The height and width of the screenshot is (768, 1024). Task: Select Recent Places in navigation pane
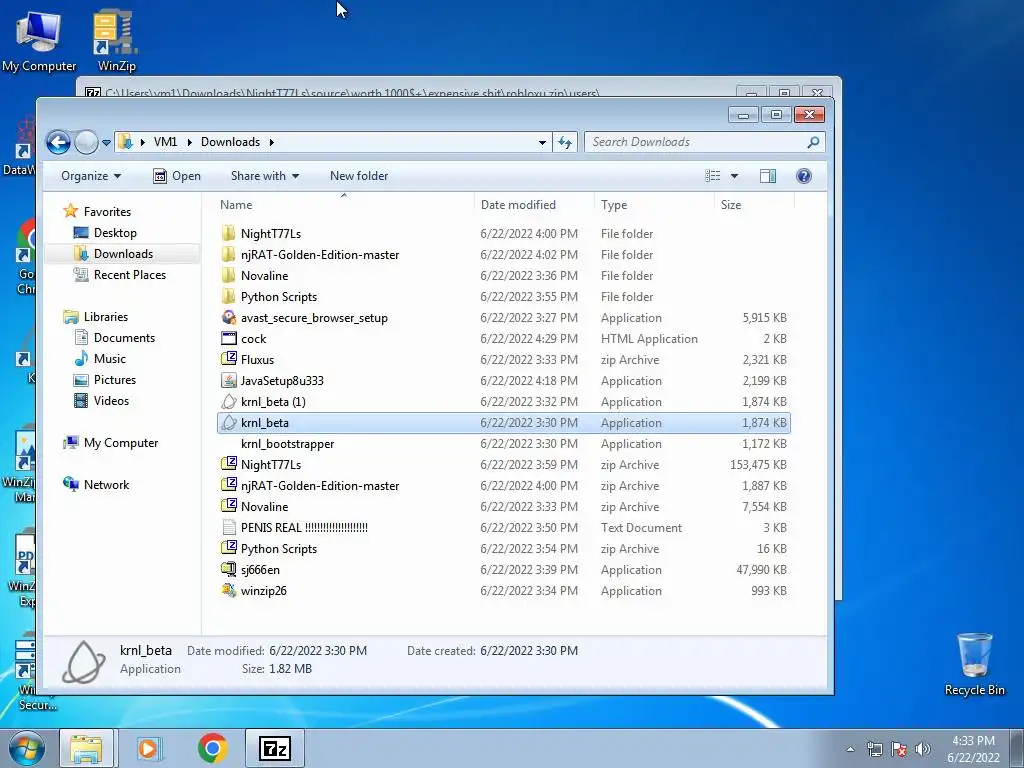click(x=129, y=275)
